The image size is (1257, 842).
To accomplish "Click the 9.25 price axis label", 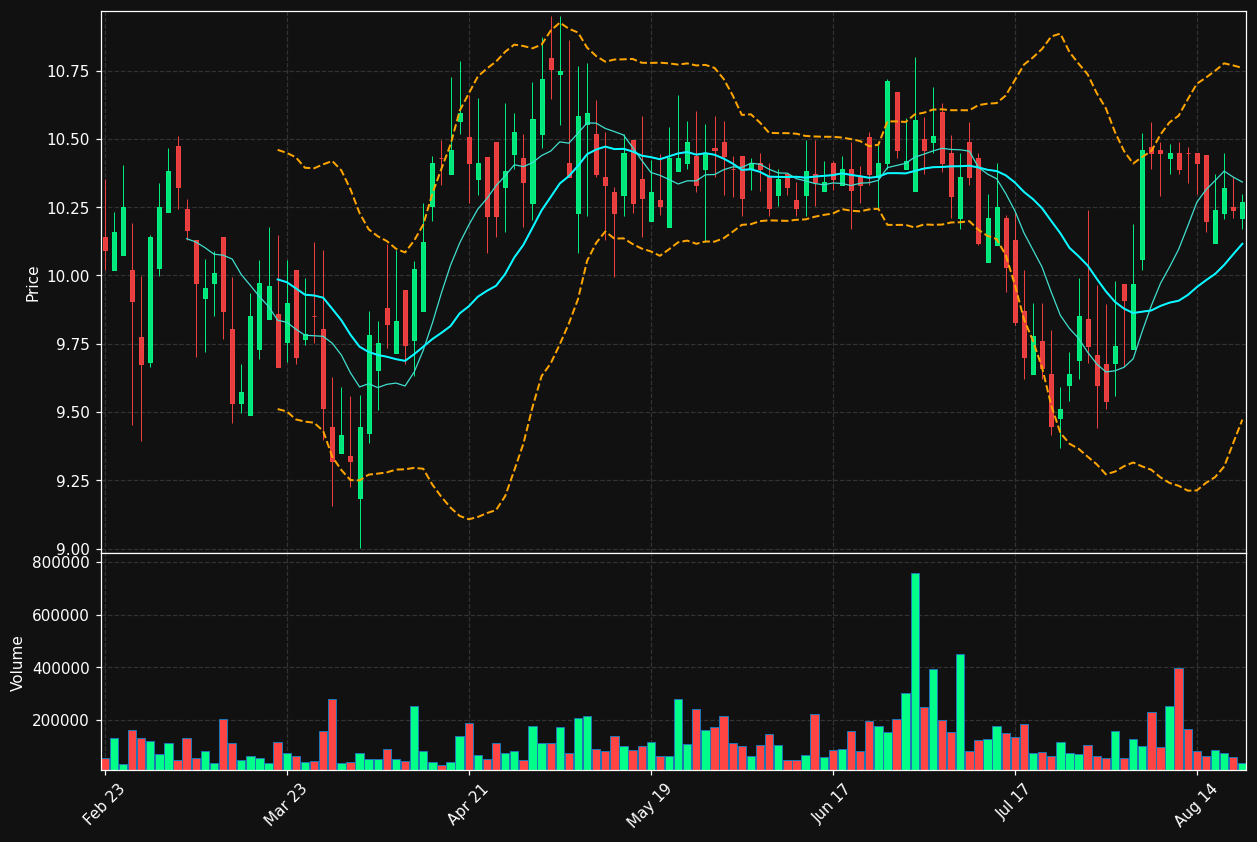I will point(73,481).
